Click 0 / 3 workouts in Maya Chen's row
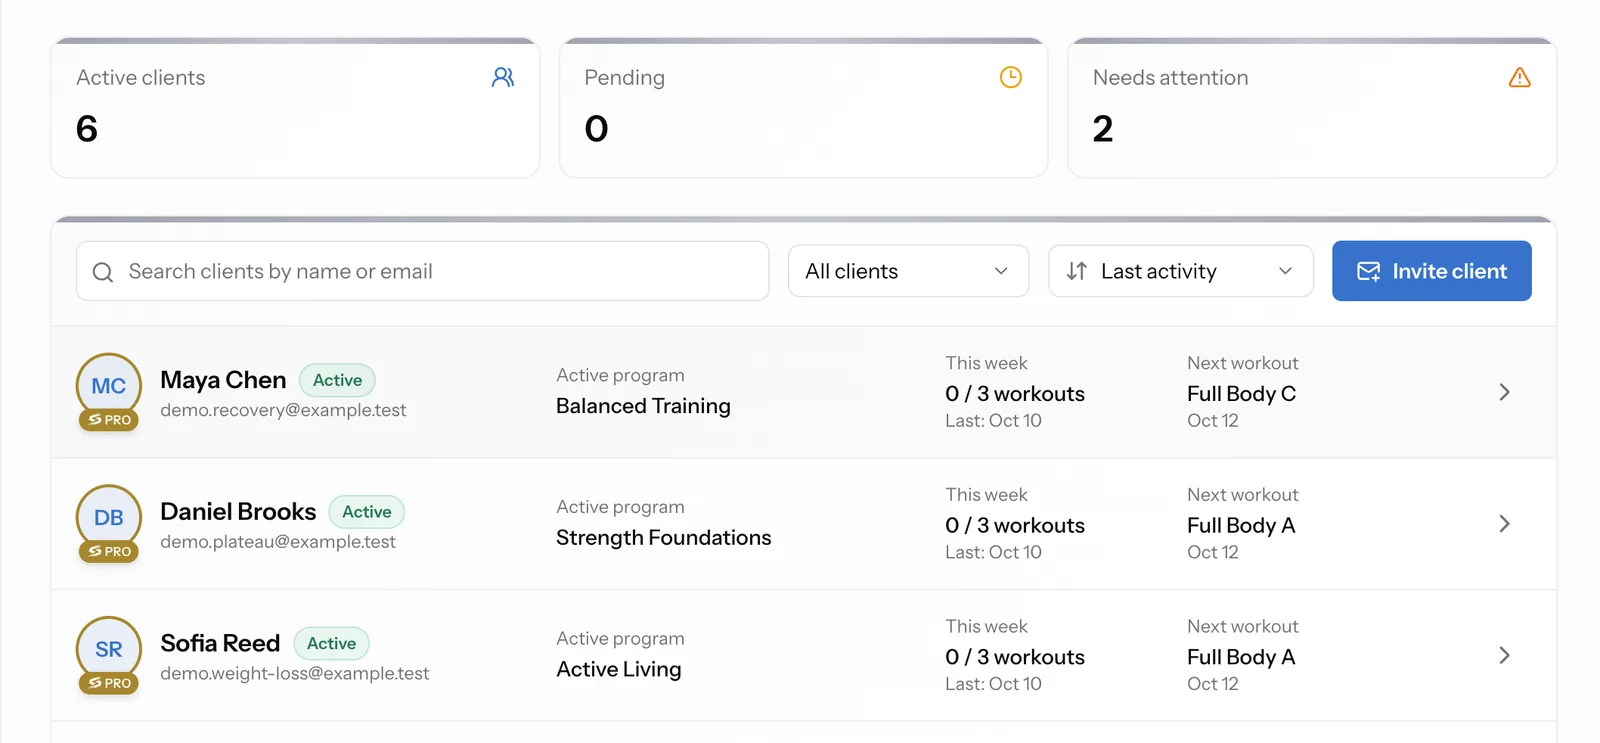This screenshot has height=743, width=1600. click(x=1015, y=394)
